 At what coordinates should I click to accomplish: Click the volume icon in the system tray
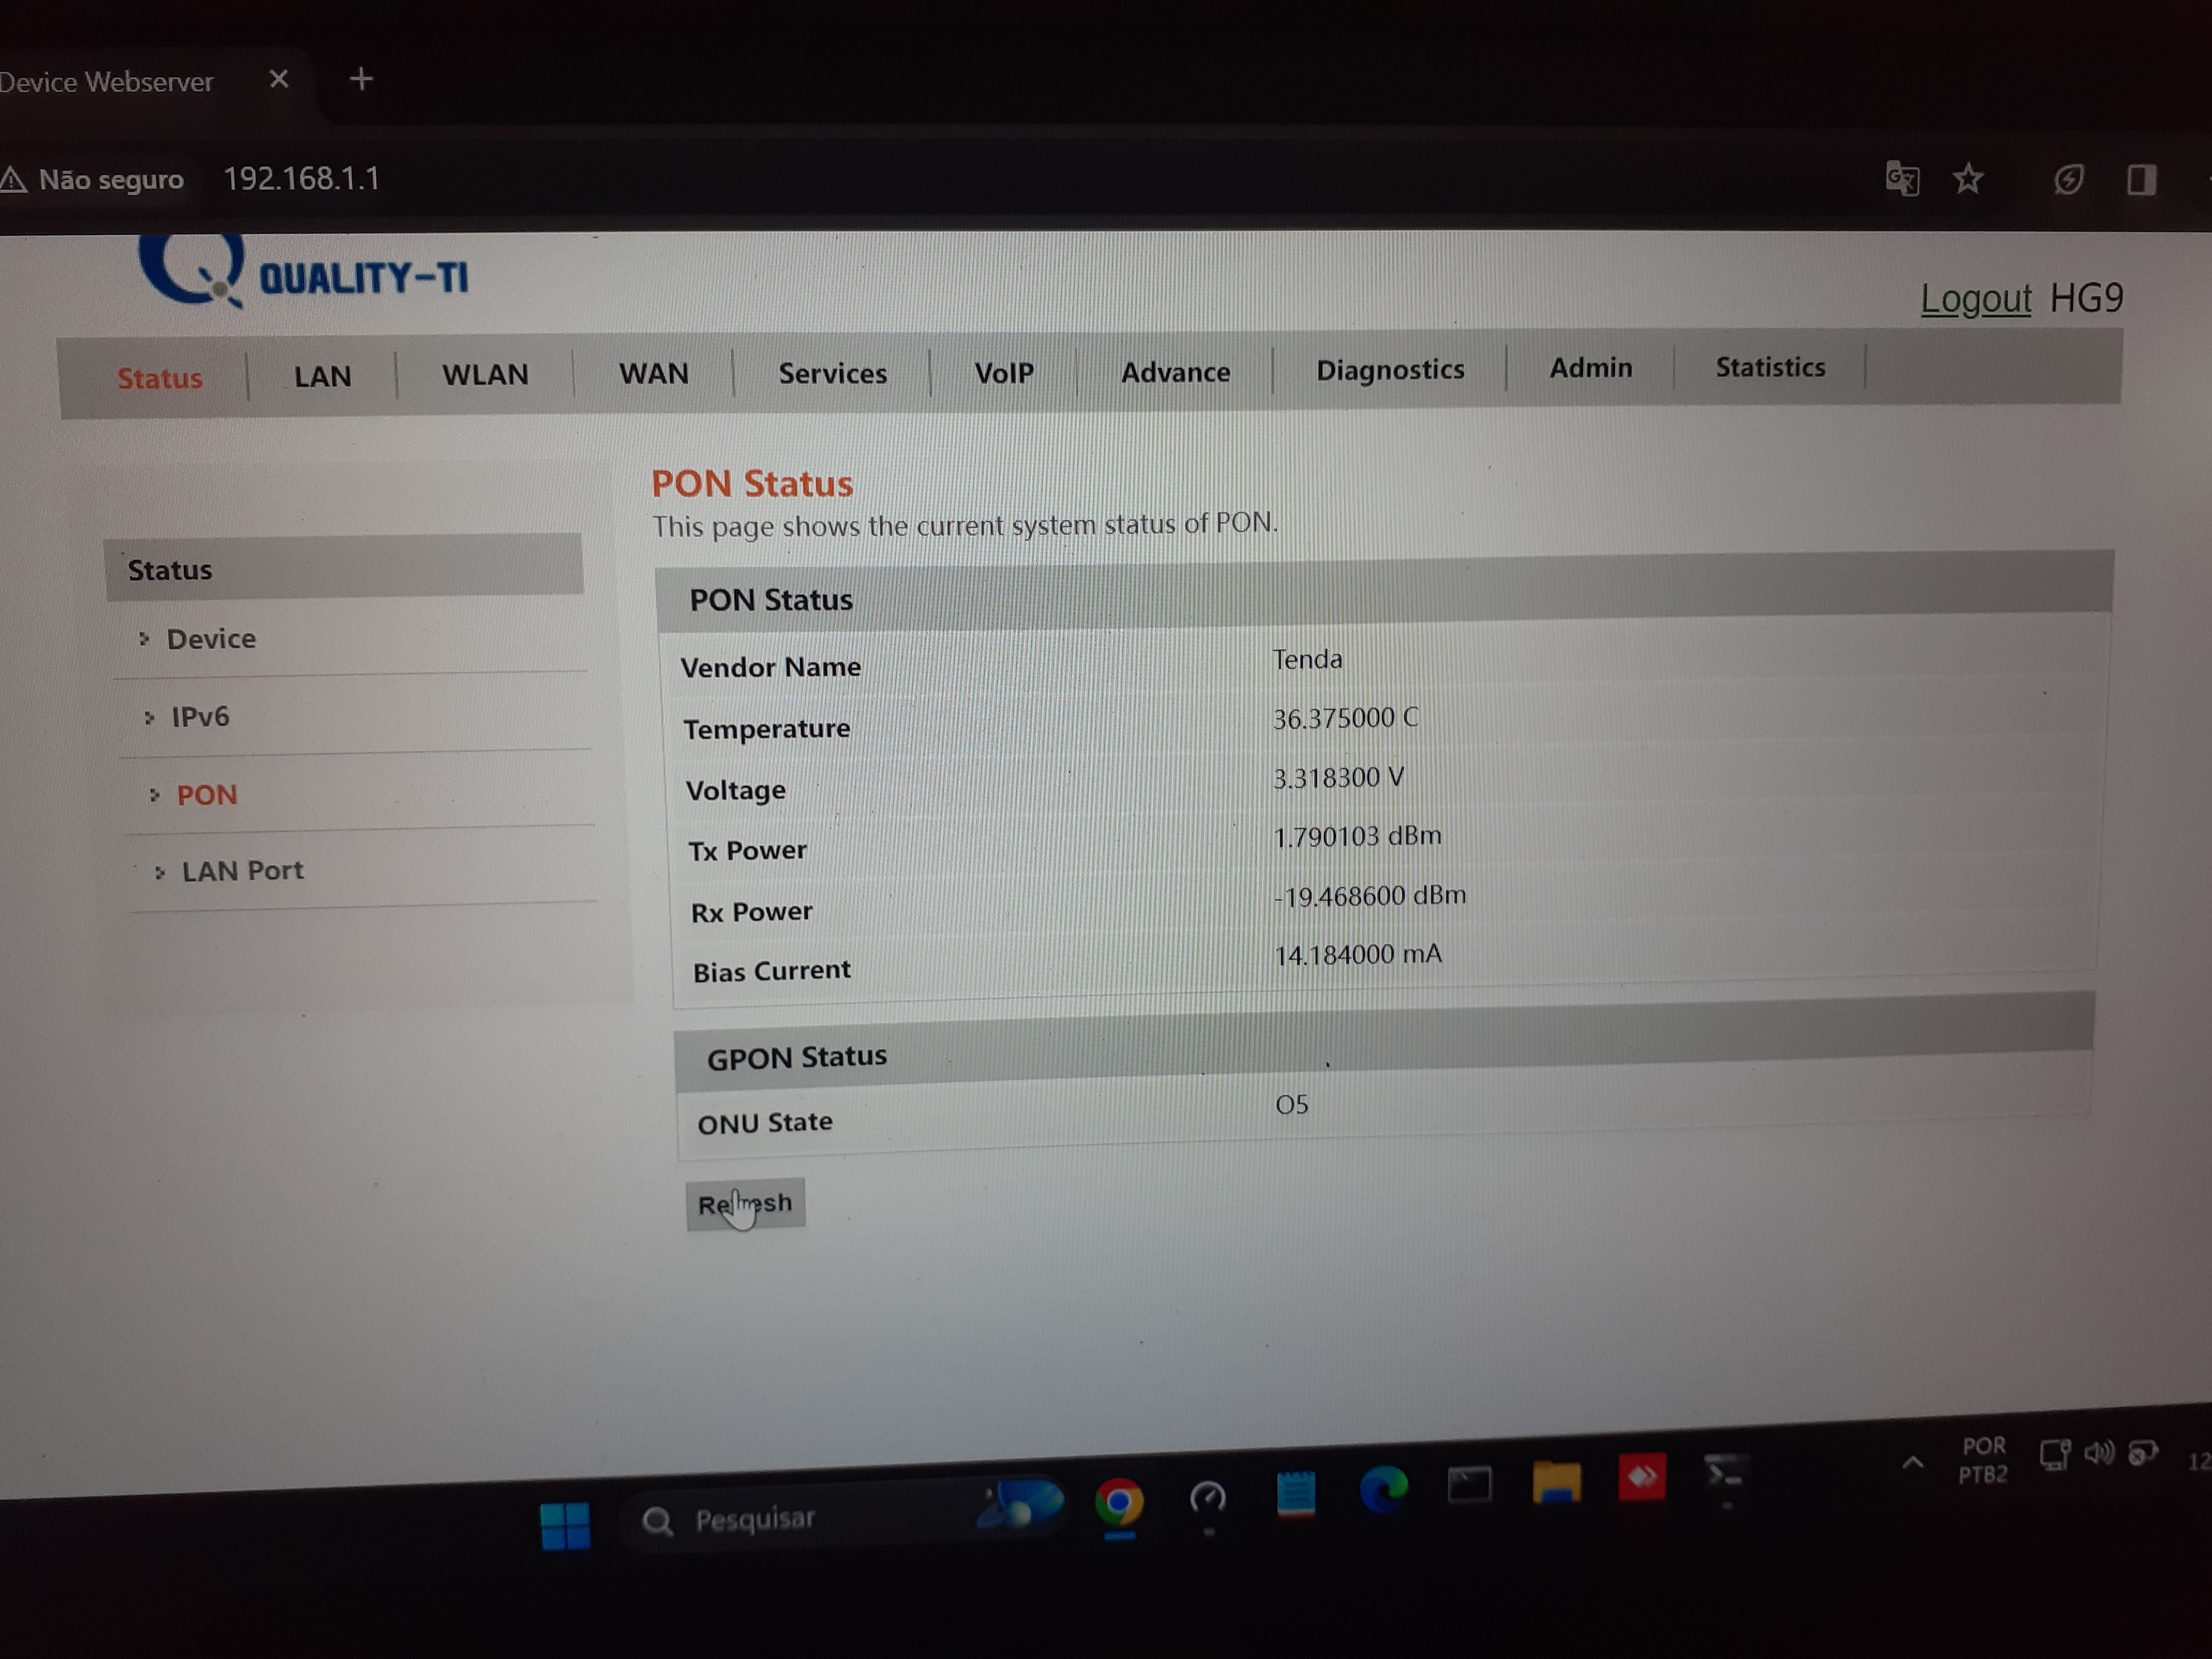2098,1453
